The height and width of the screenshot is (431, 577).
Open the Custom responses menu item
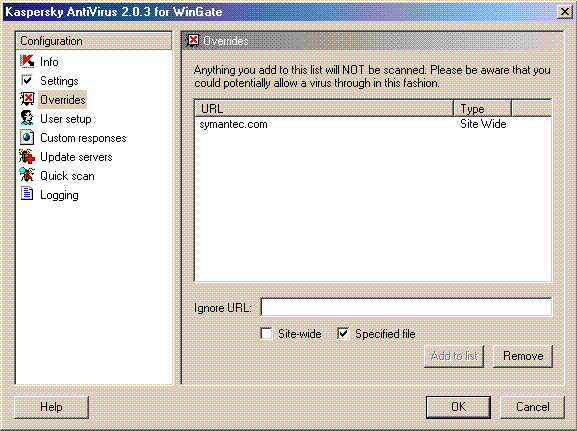83,138
